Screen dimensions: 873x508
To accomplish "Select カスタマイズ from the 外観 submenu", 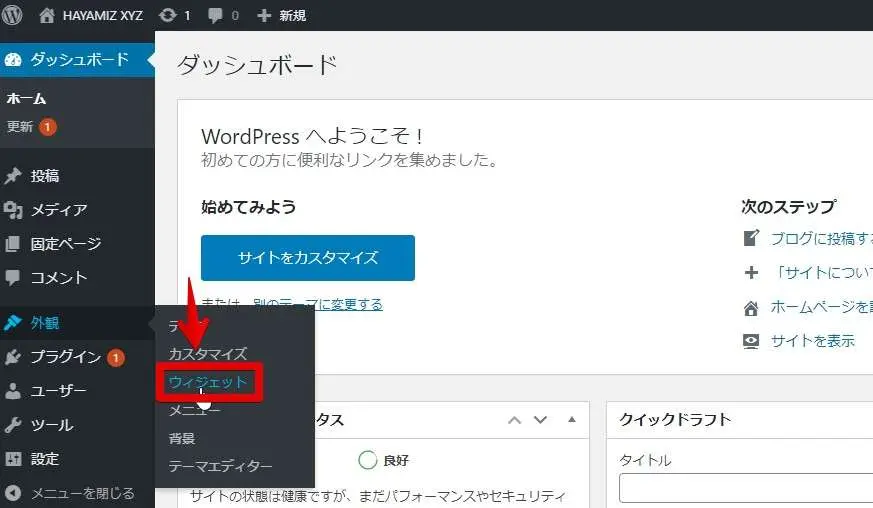I will [x=207, y=354].
